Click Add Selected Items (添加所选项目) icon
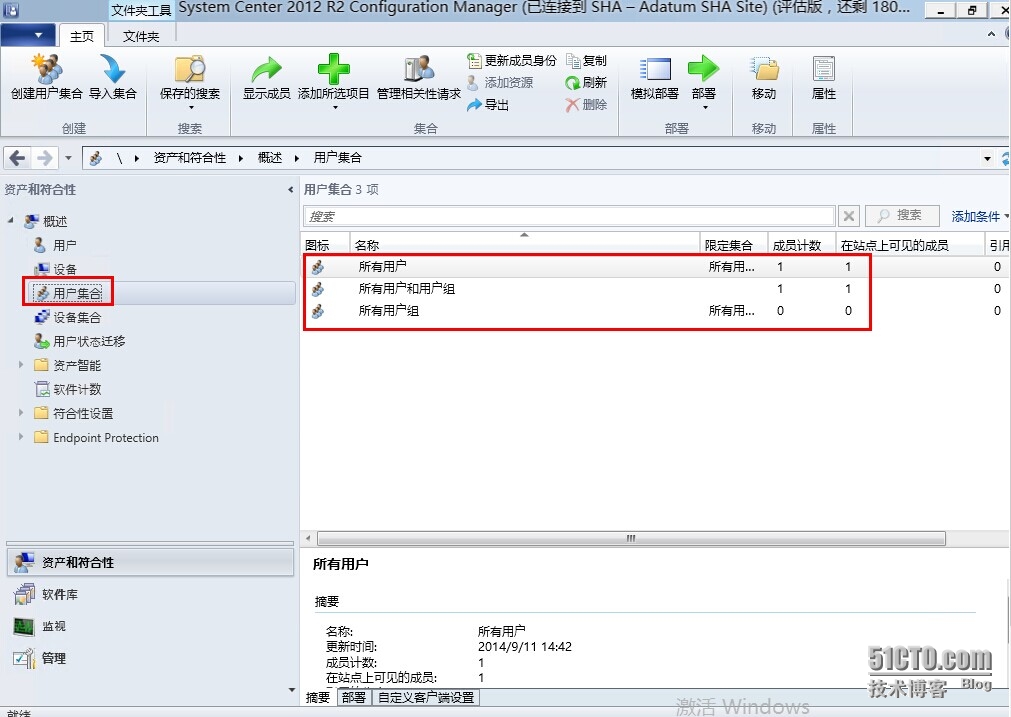The image size is (1011, 717). pyautogui.click(x=333, y=70)
